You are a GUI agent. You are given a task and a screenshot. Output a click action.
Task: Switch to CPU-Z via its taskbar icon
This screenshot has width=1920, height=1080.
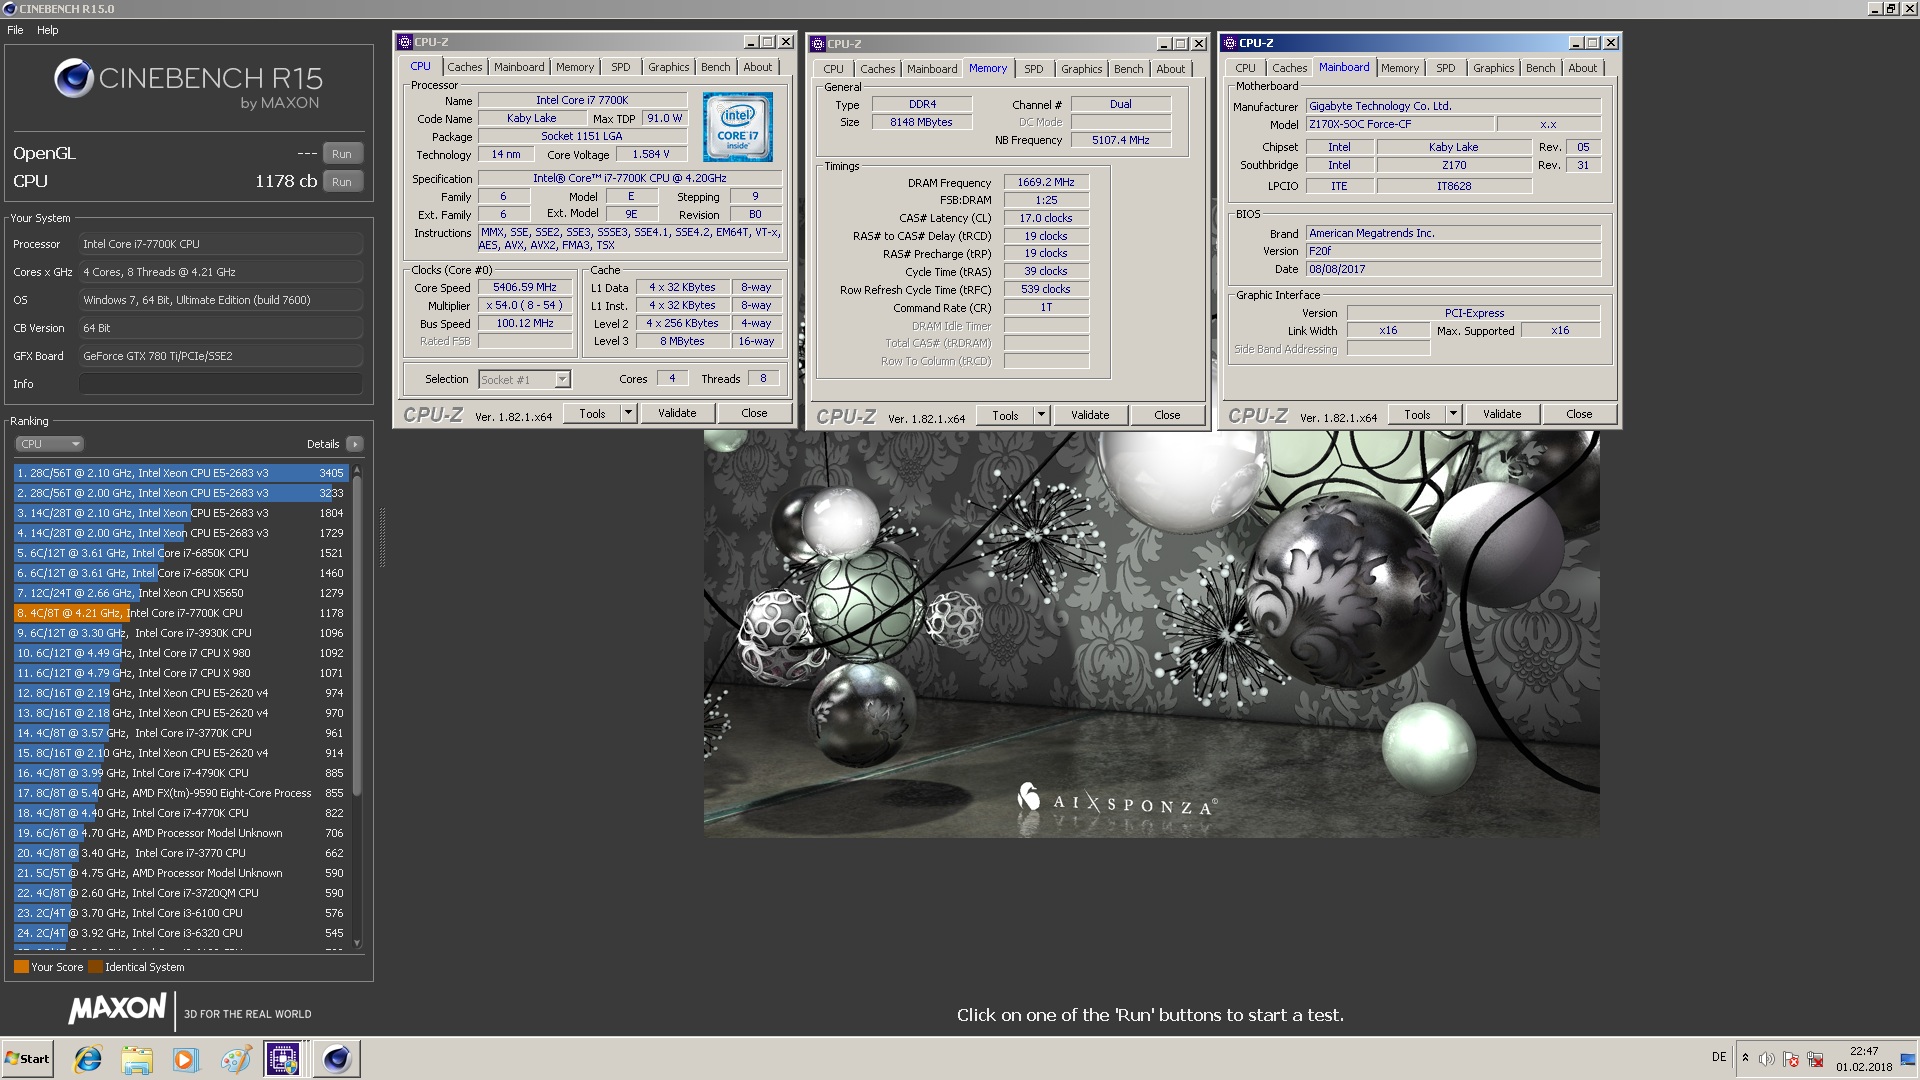283,1059
